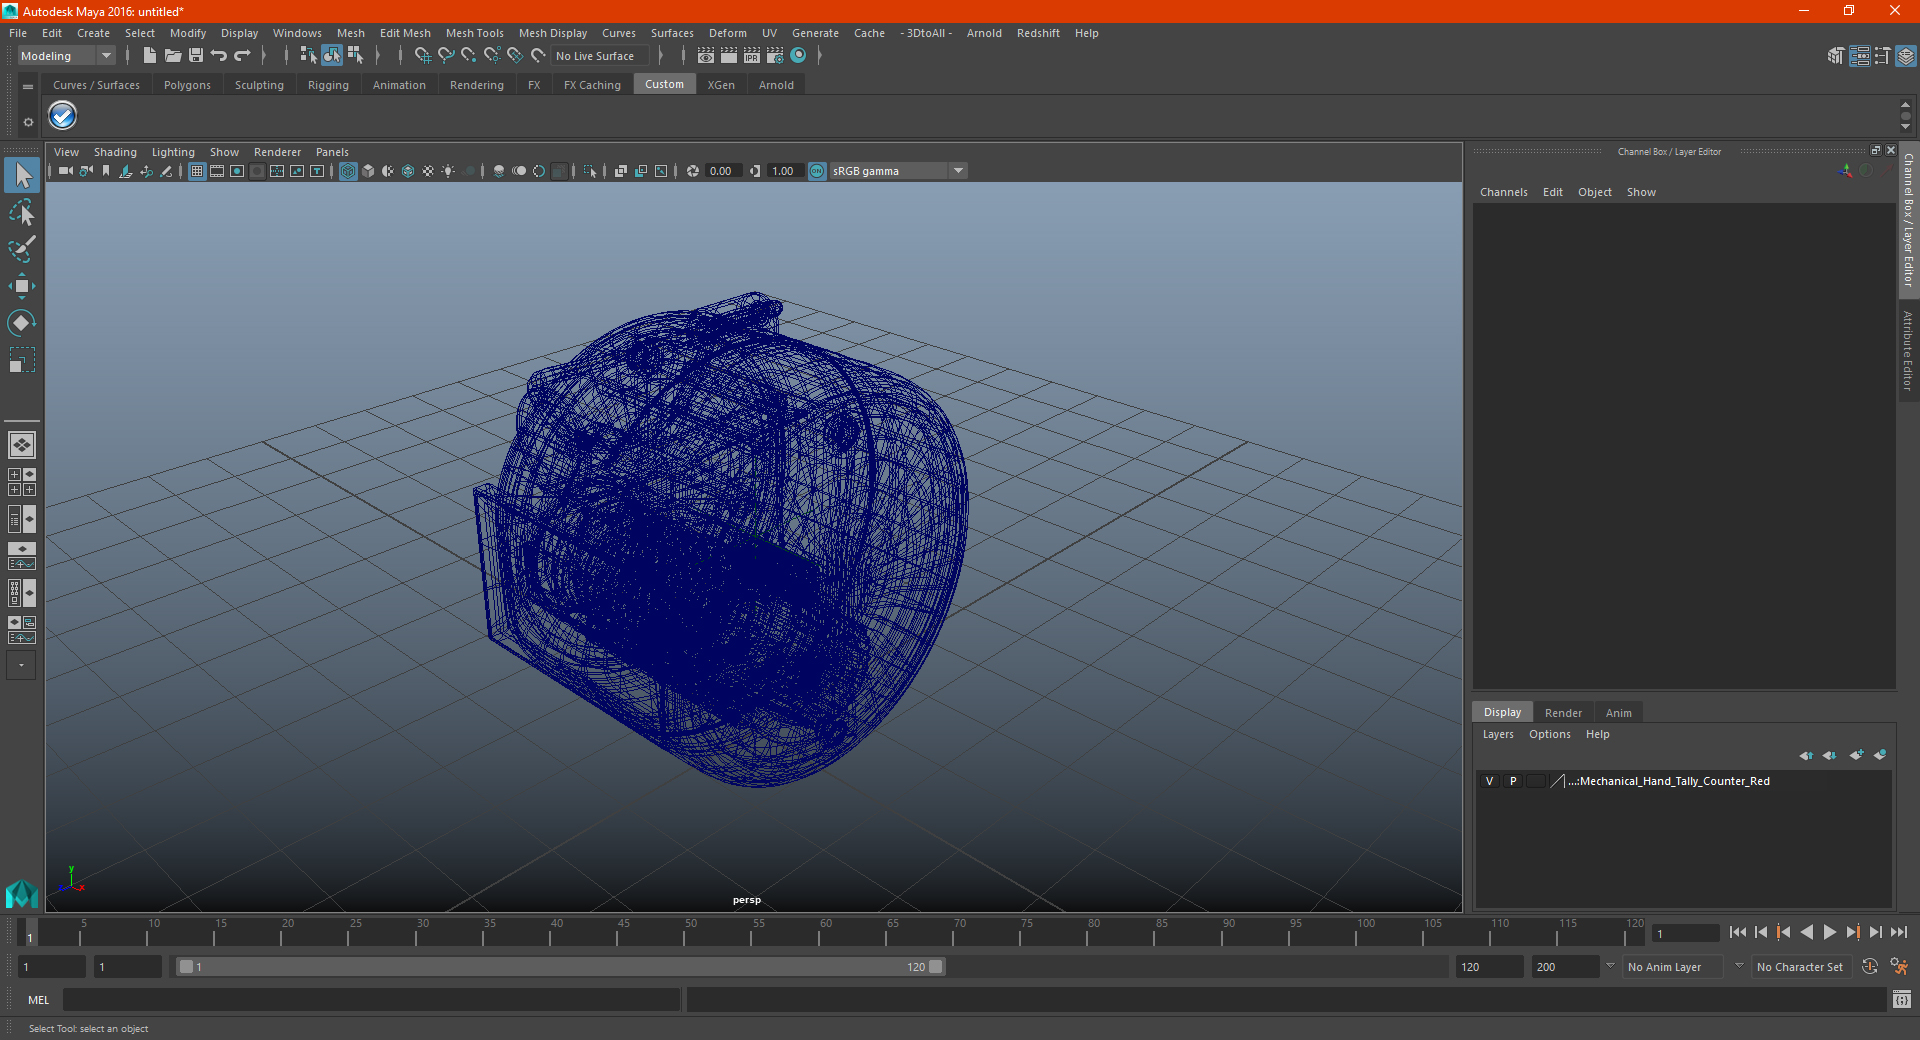Toggle wireframe on shaded display
Viewport: 1920px width, 1040px height.
(x=408, y=171)
